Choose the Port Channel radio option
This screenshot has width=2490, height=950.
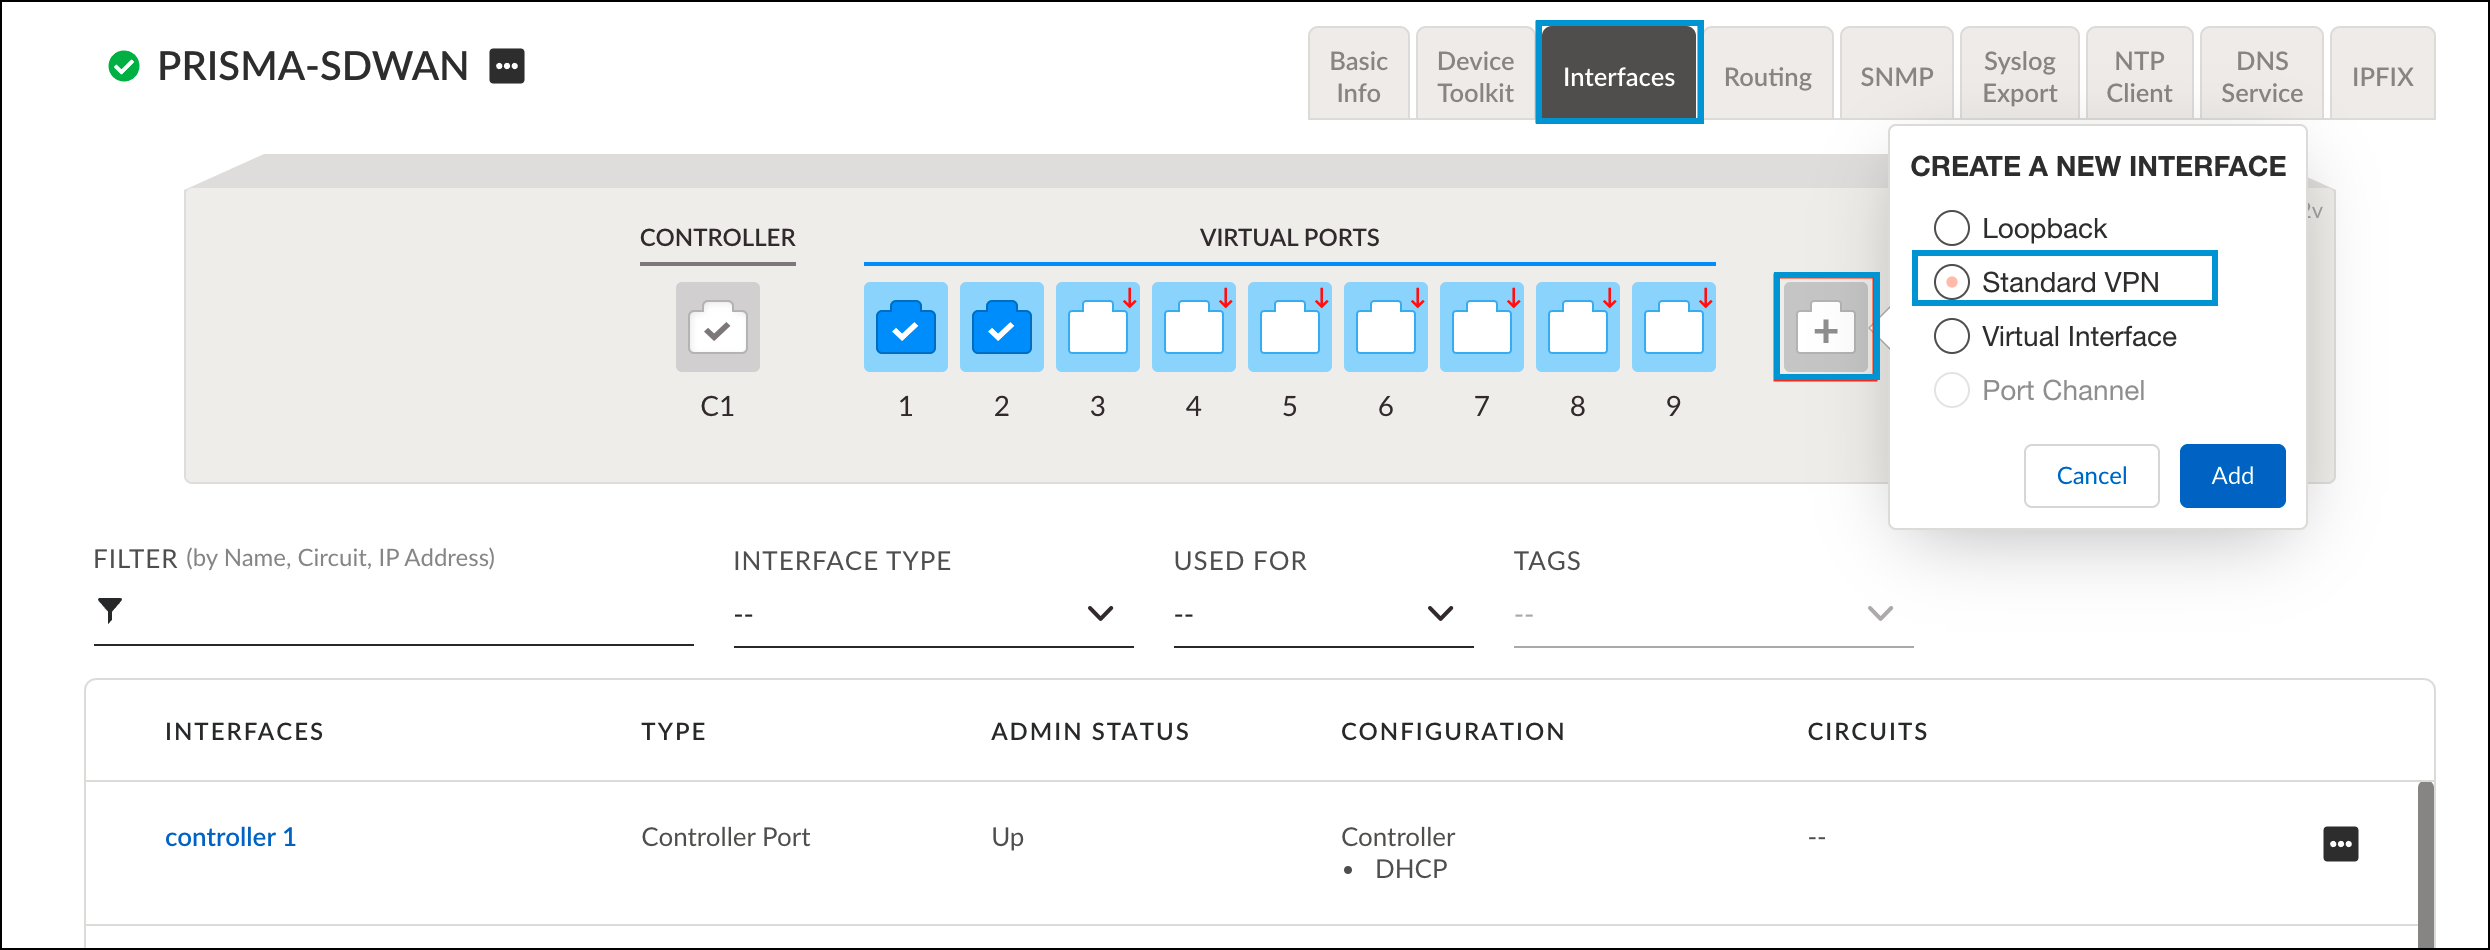1951,390
